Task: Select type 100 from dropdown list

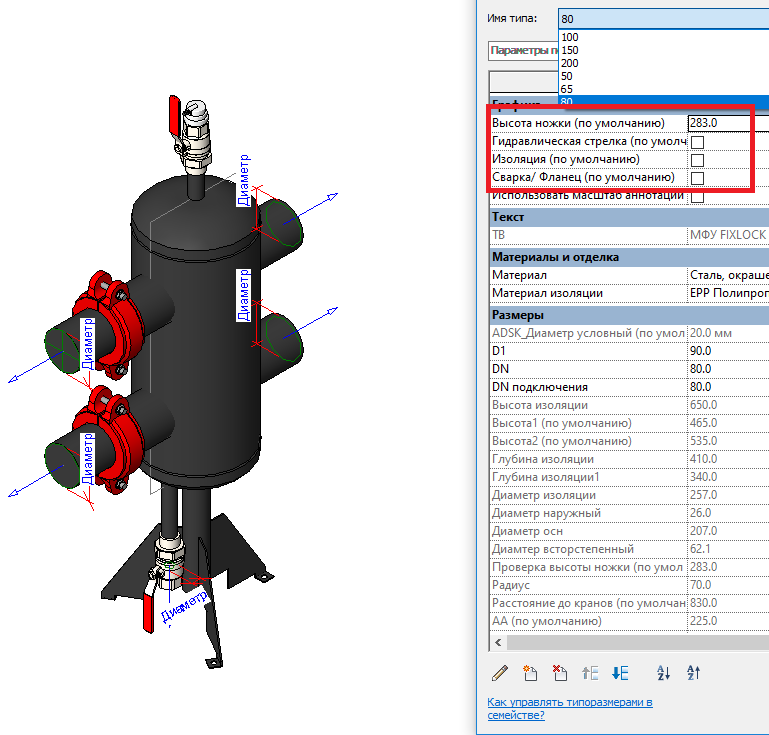Action: [570, 37]
